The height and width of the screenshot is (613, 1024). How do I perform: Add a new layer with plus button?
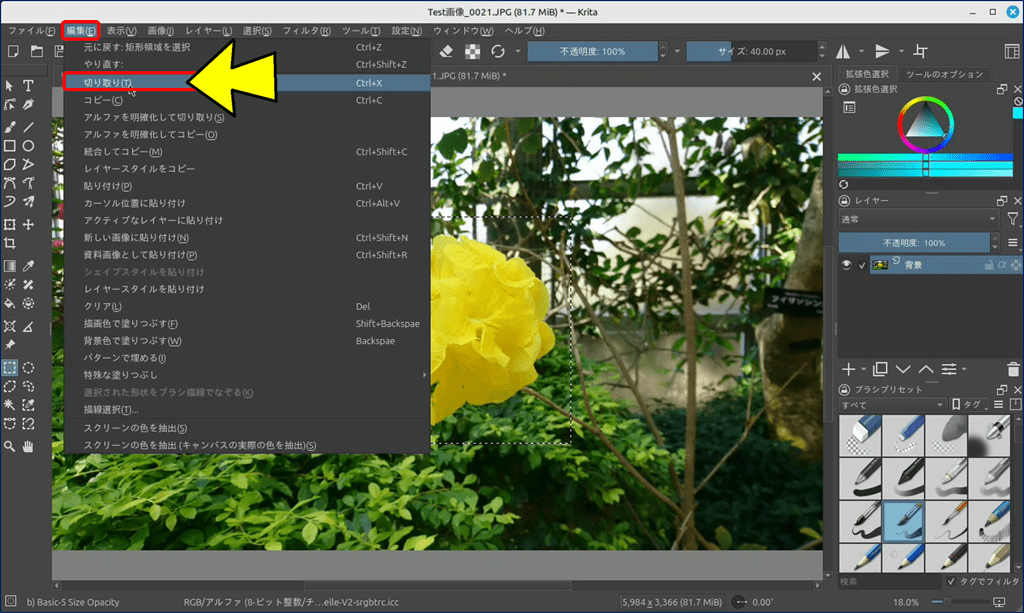point(848,369)
